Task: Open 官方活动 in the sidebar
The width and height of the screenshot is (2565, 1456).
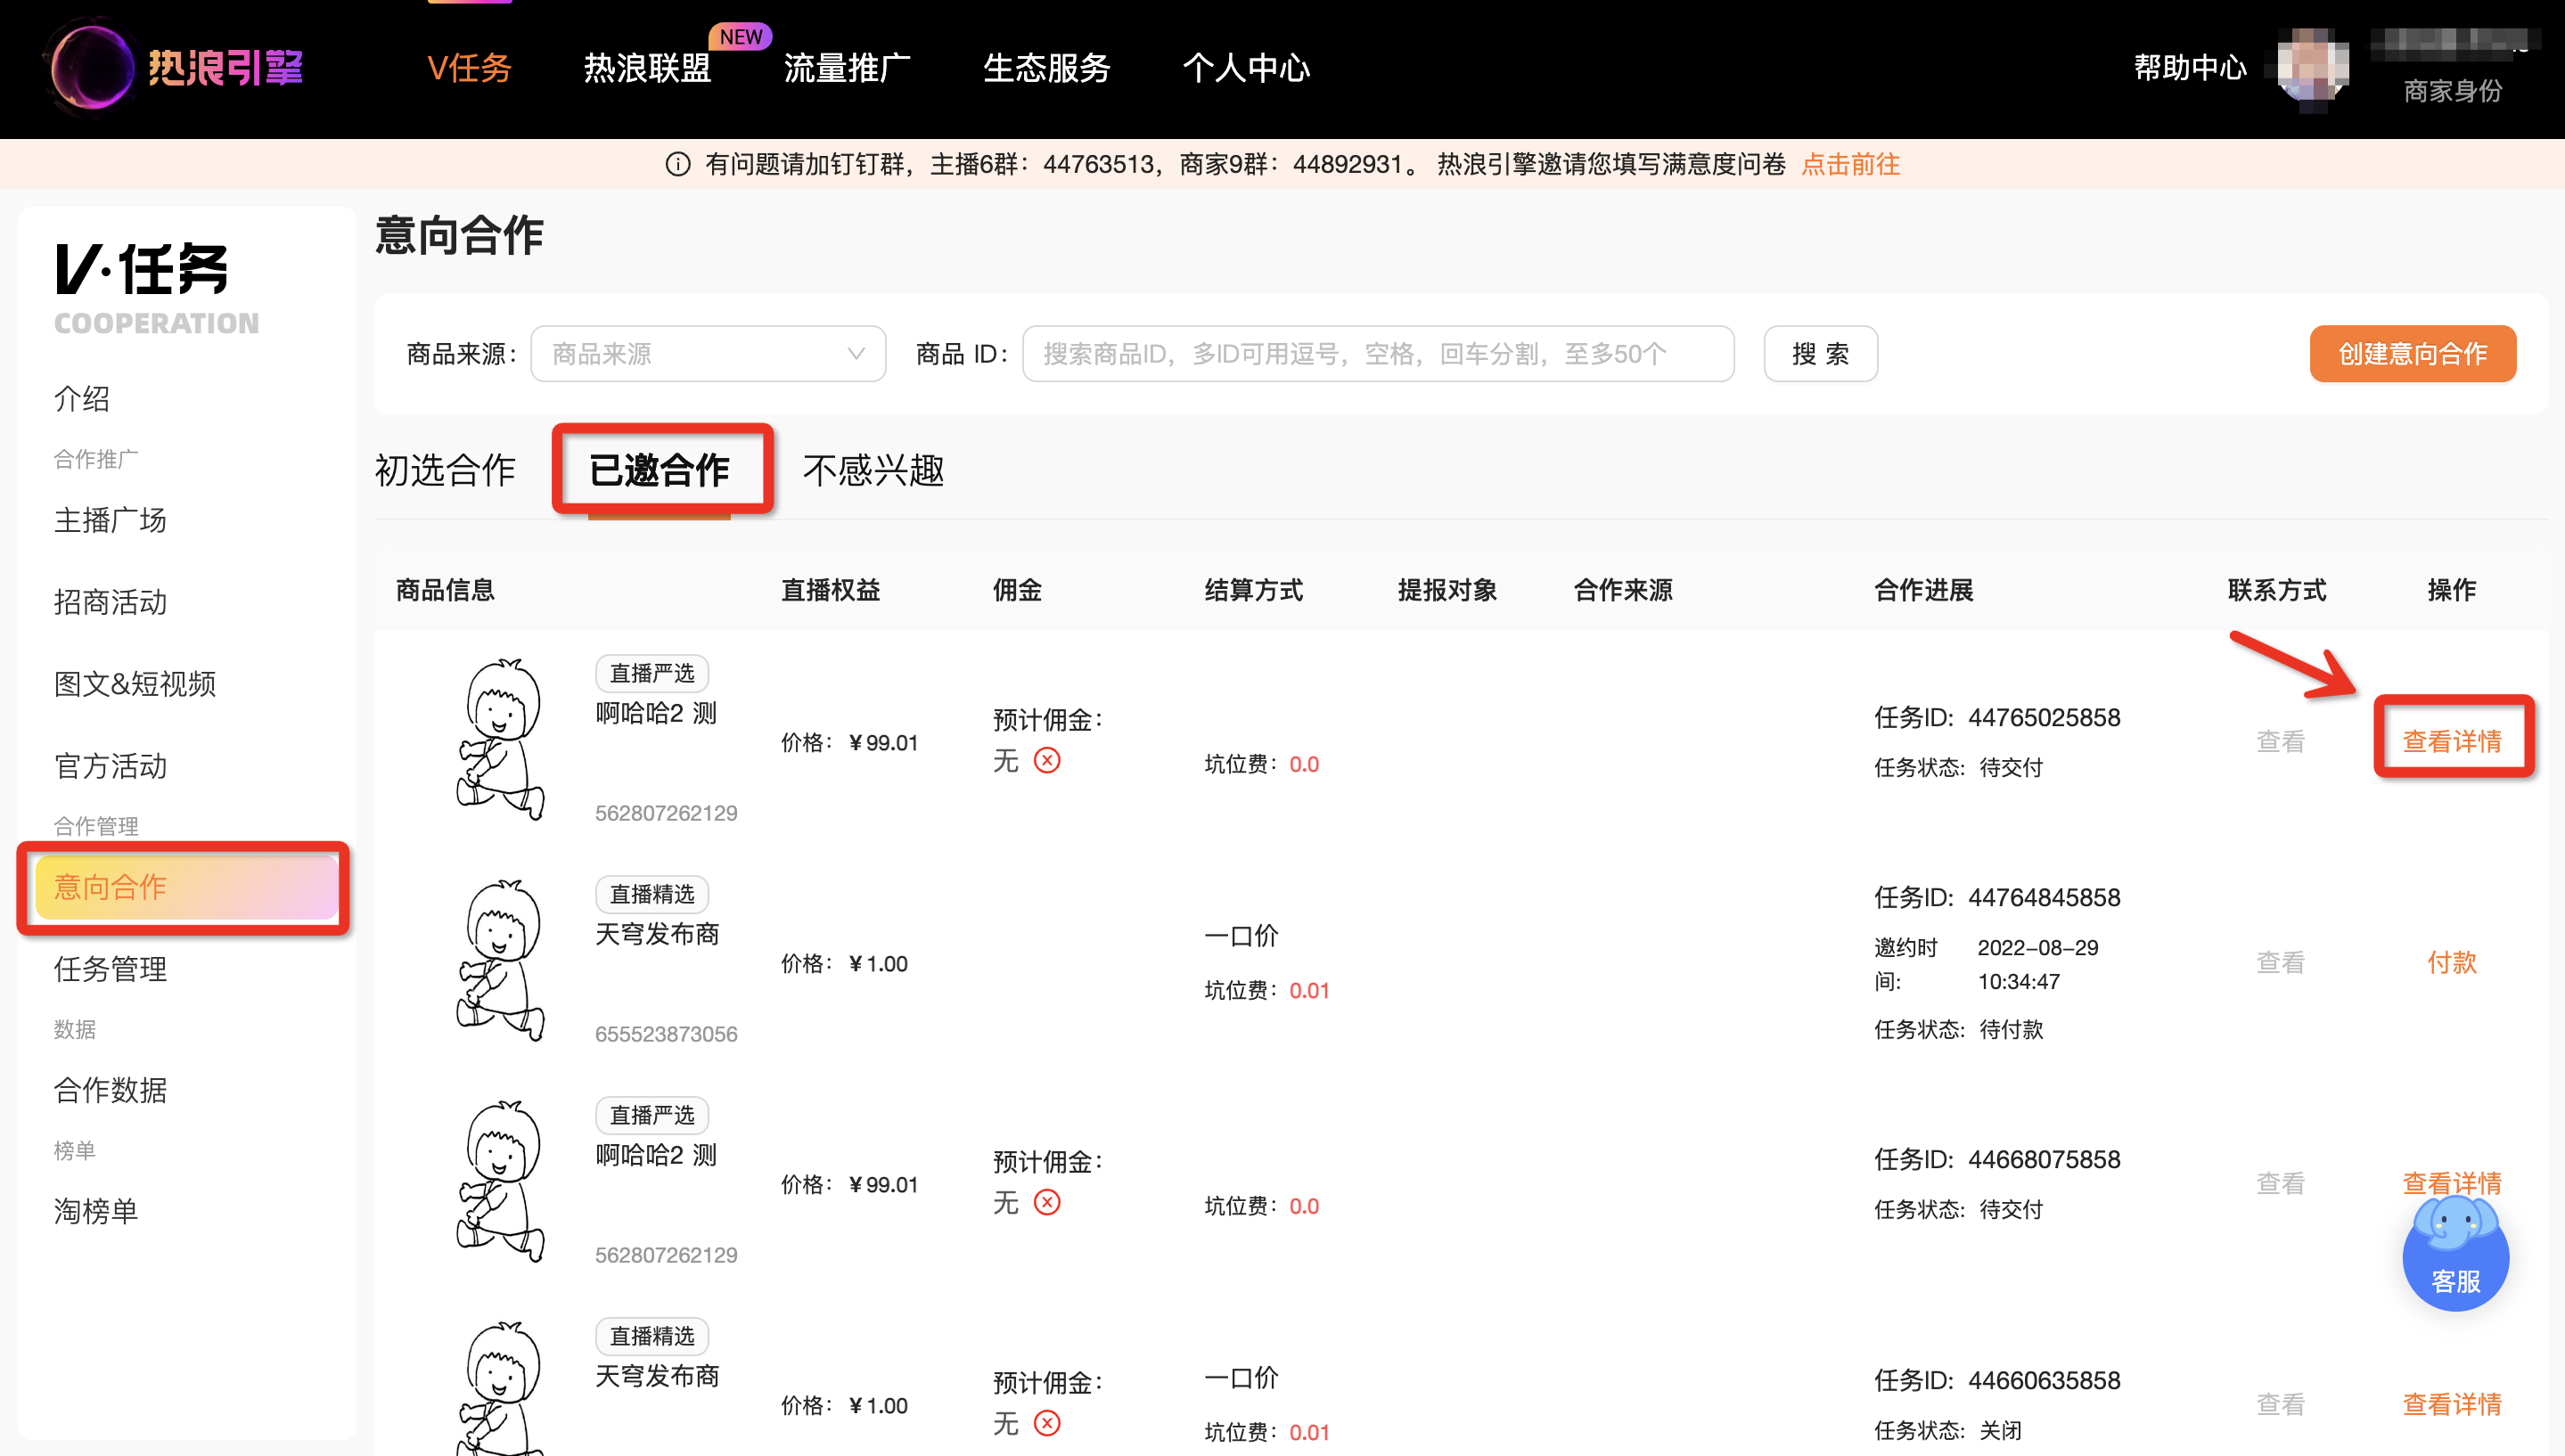Action: pos(110,766)
